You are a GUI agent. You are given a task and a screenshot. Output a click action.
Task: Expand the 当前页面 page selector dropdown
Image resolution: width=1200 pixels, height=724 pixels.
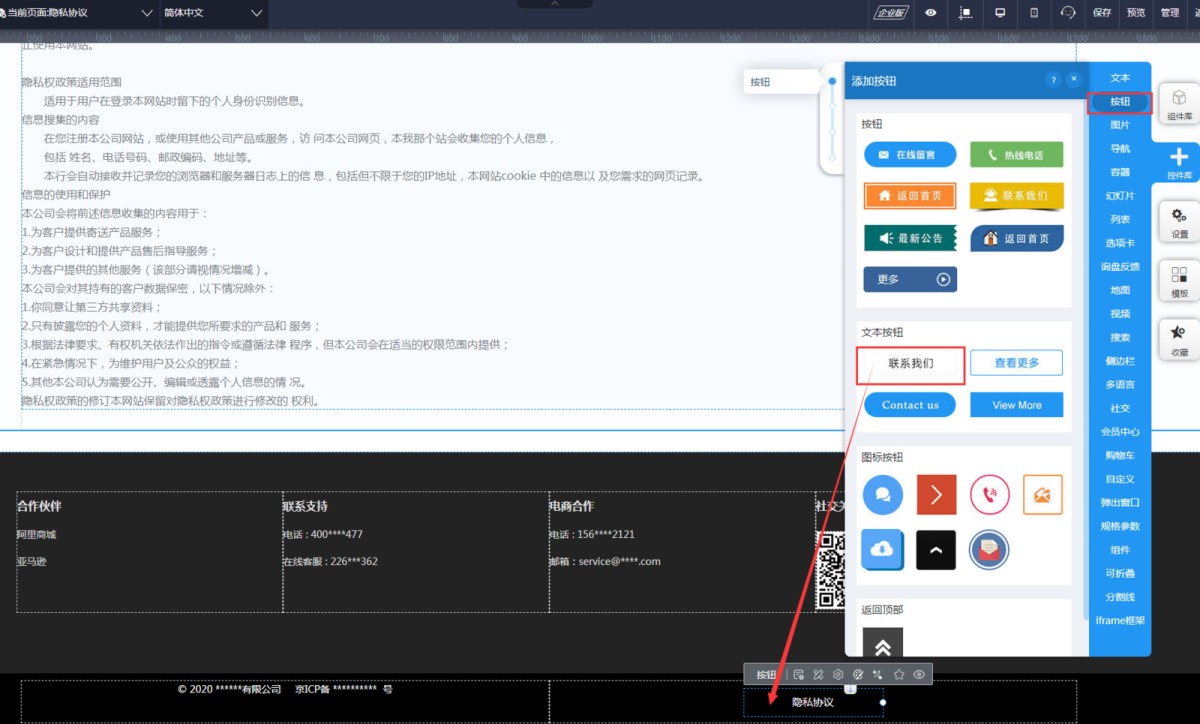click(147, 13)
